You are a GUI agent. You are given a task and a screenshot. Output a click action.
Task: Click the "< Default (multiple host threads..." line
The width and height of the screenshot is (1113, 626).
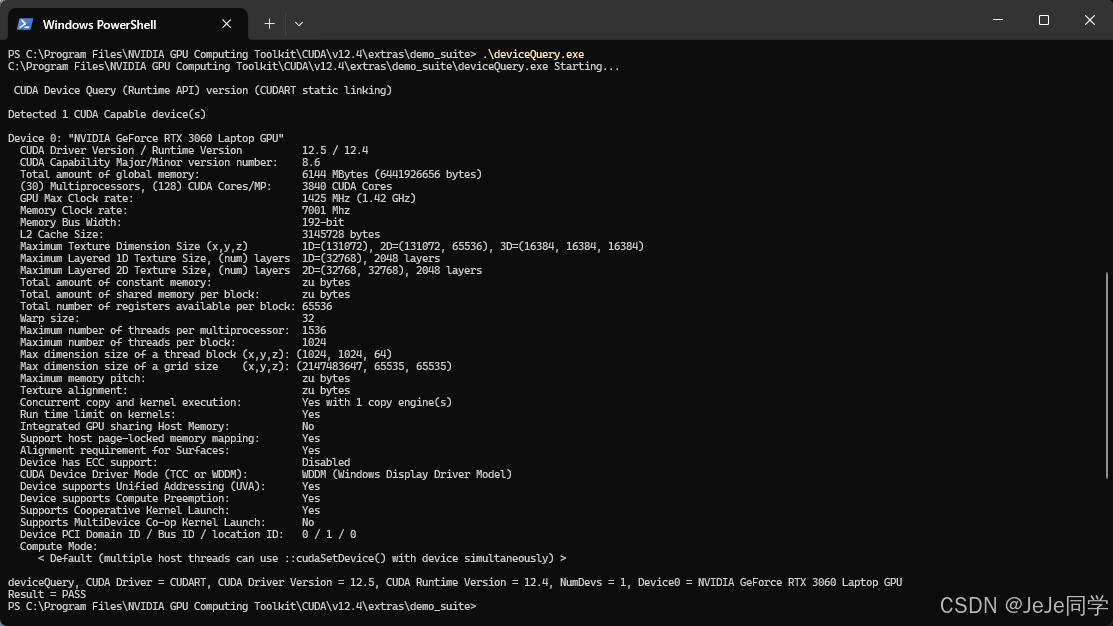point(302,559)
